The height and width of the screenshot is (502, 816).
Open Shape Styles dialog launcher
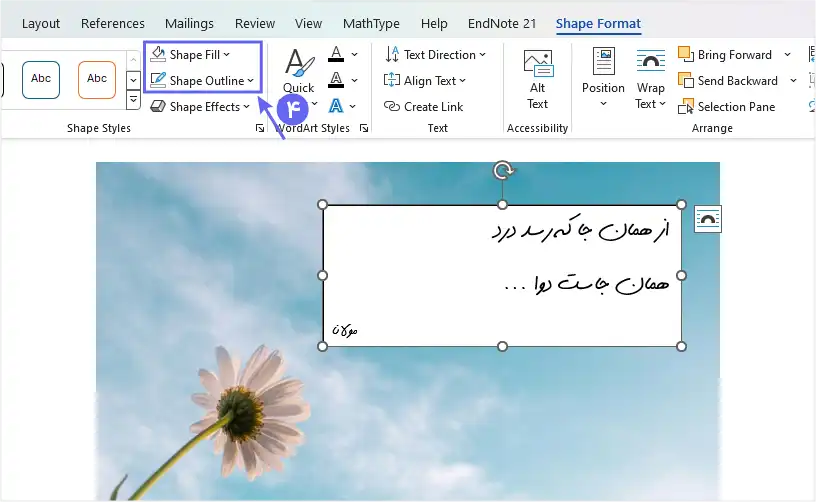(x=260, y=128)
